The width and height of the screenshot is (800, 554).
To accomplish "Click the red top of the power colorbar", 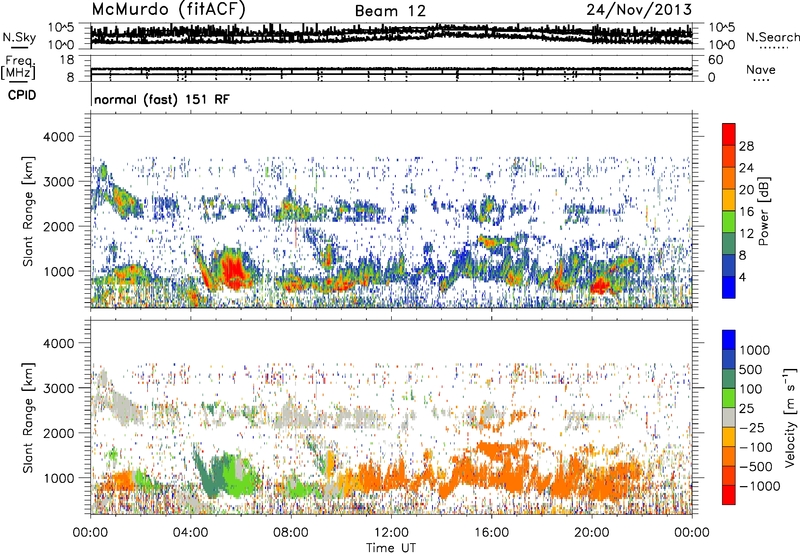I will (729, 134).
